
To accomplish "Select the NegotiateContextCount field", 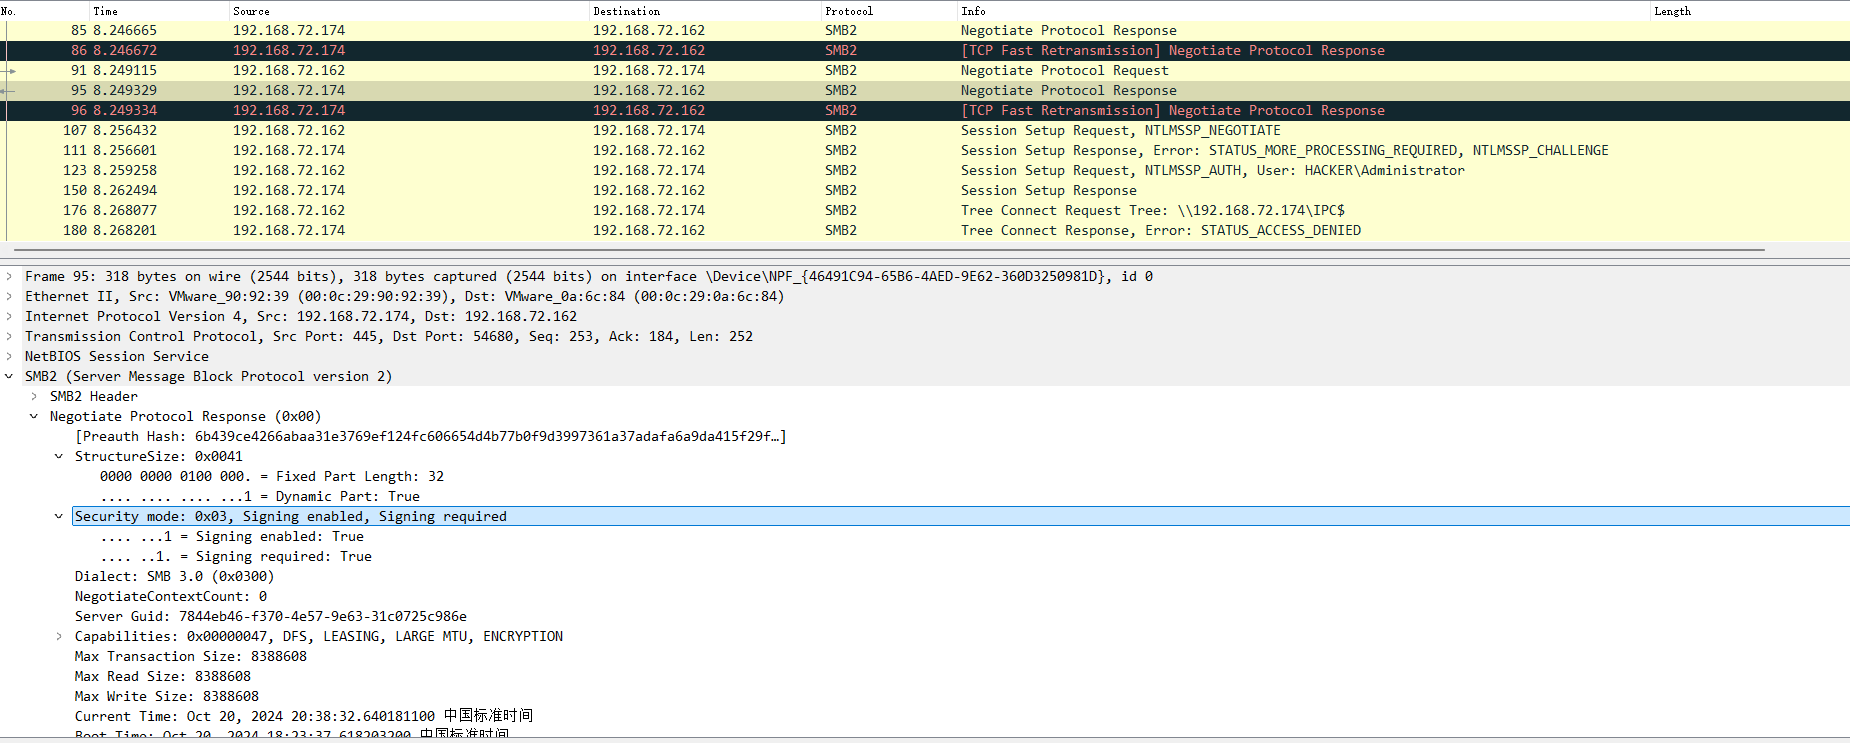I will [171, 597].
